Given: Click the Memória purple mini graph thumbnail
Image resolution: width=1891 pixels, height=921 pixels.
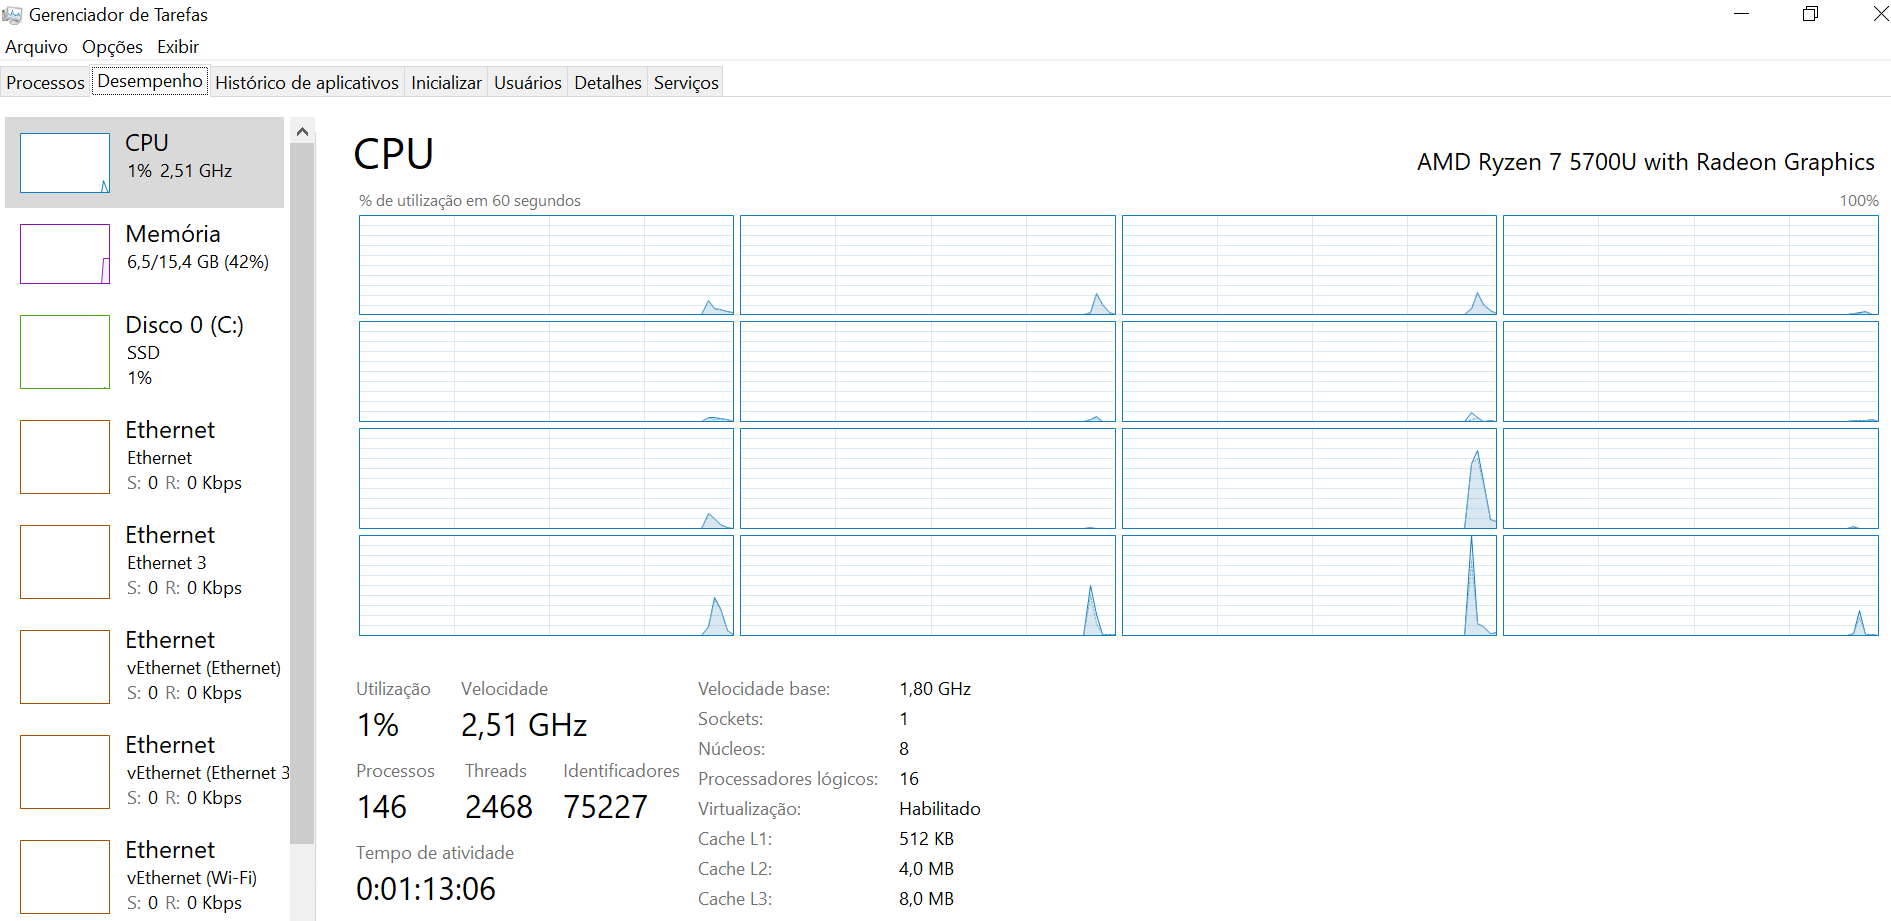Looking at the screenshot, I should 65,254.
